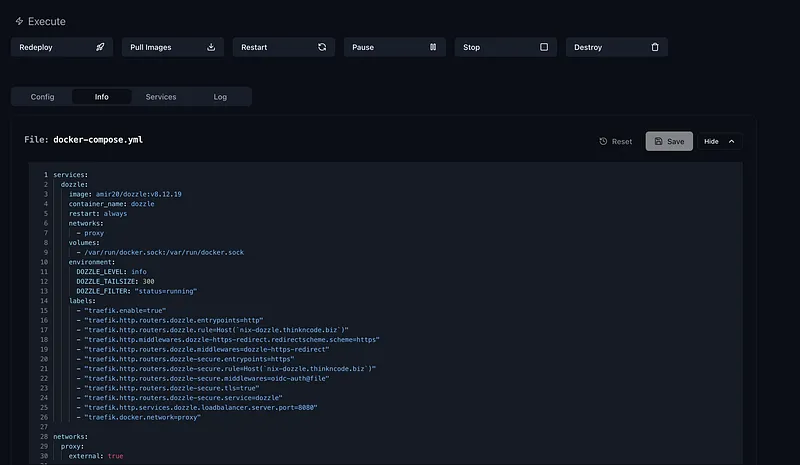
Task: Click the square icon on Stop
Action: tap(544, 47)
